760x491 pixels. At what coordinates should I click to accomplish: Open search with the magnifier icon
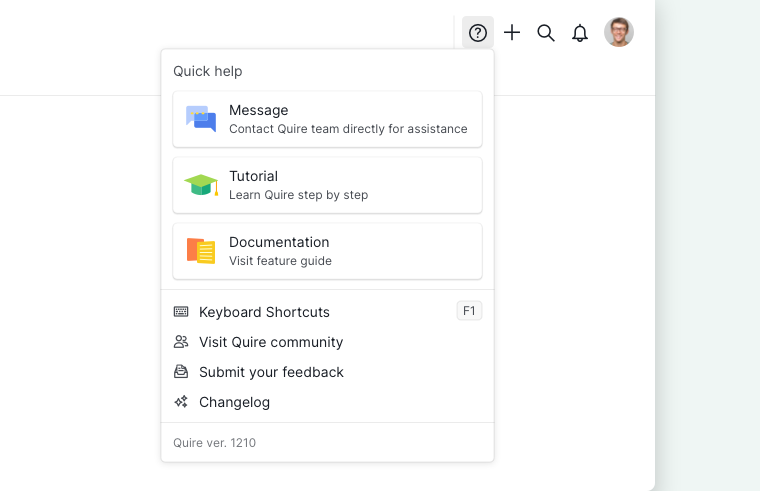[x=546, y=32]
